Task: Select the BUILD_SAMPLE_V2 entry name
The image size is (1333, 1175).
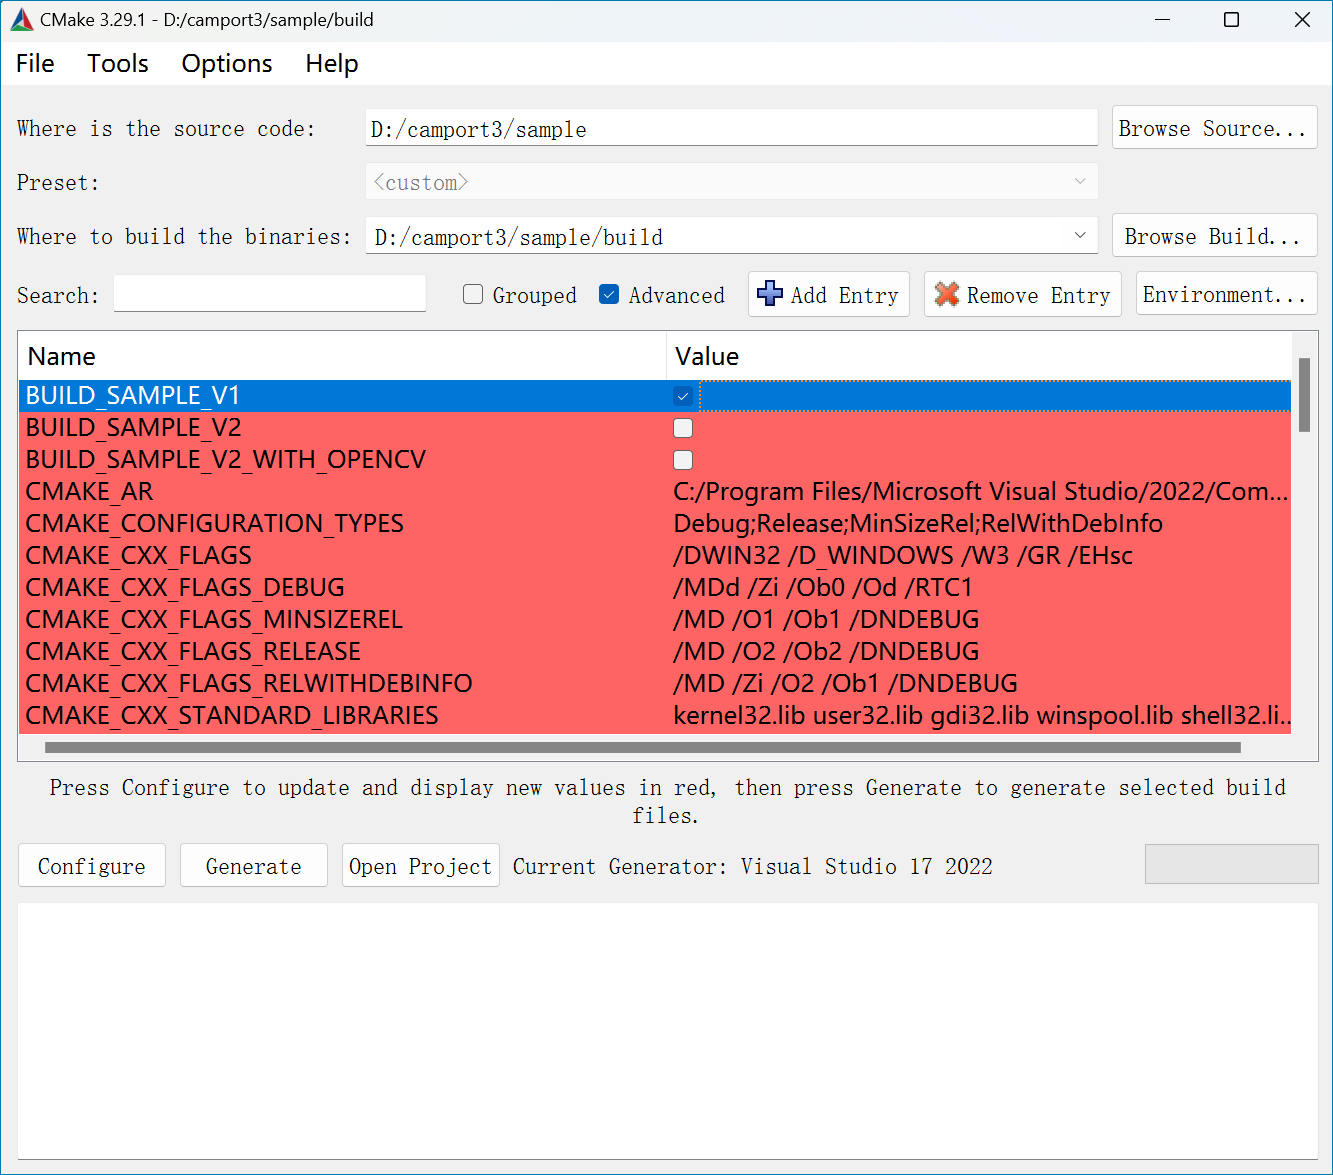Action: tap(134, 428)
